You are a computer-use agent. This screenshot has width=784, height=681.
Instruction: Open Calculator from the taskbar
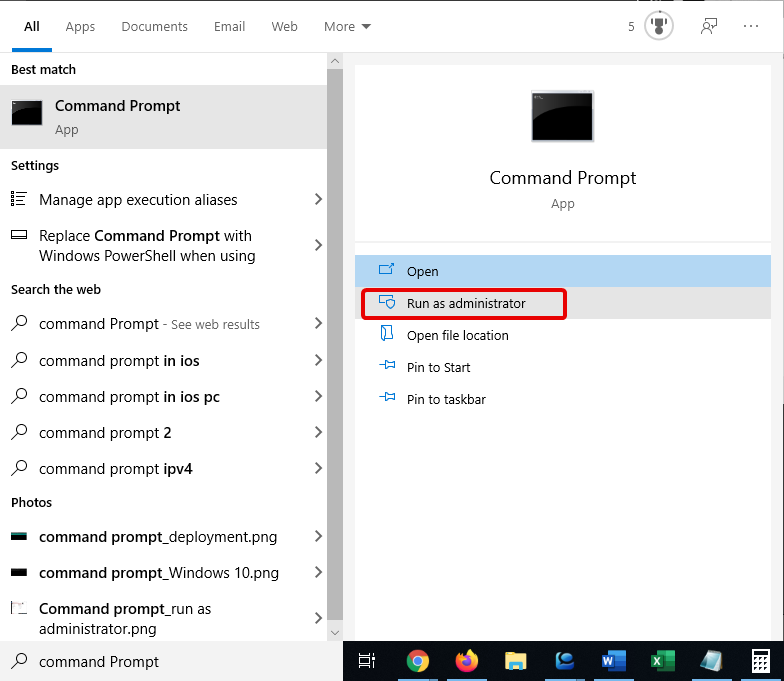click(760, 661)
